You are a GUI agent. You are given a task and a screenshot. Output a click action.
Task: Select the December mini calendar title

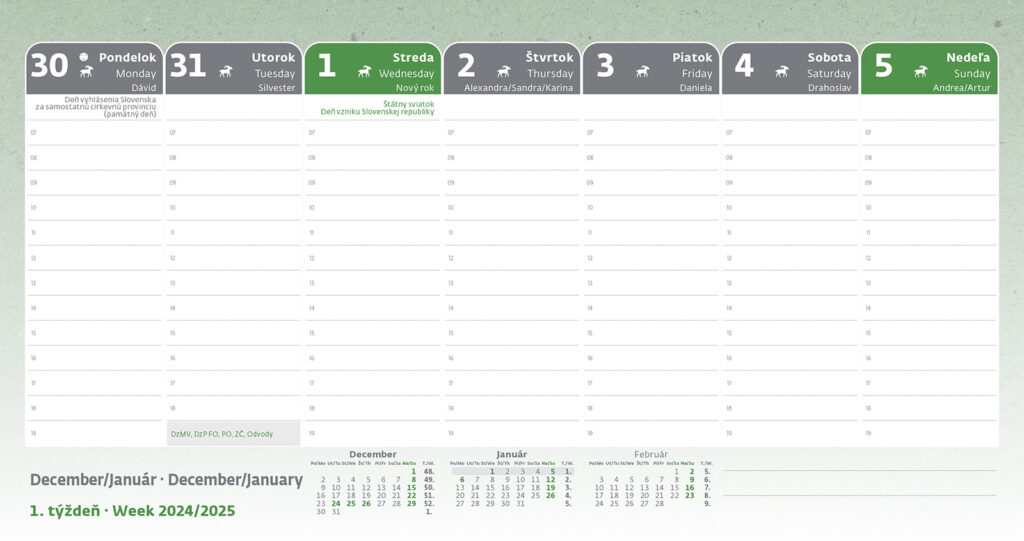click(x=372, y=454)
